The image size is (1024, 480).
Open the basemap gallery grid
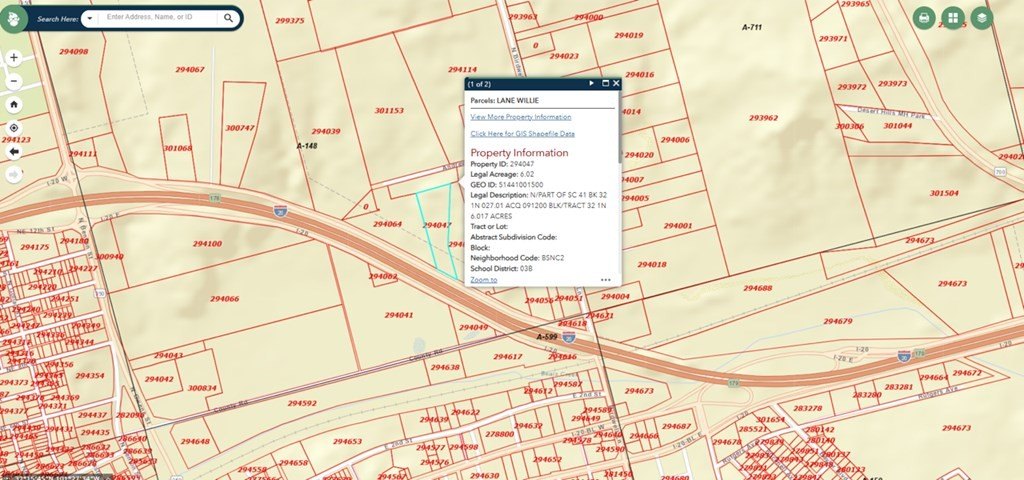point(953,18)
